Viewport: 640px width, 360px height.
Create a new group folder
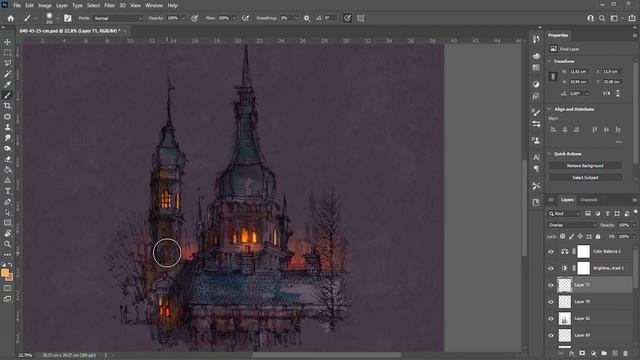click(x=604, y=353)
